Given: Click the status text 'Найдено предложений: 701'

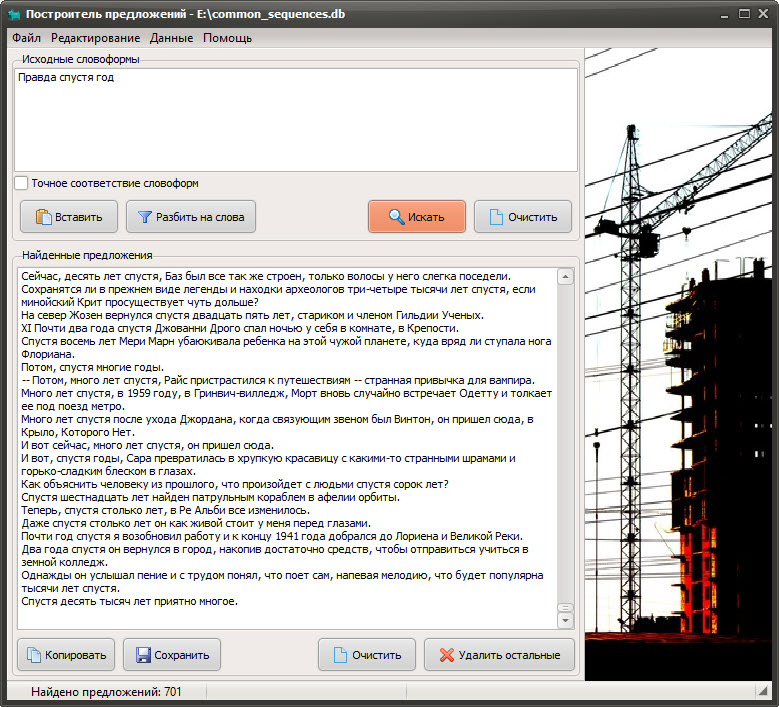Looking at the screenshot, I should click(106, 692).
